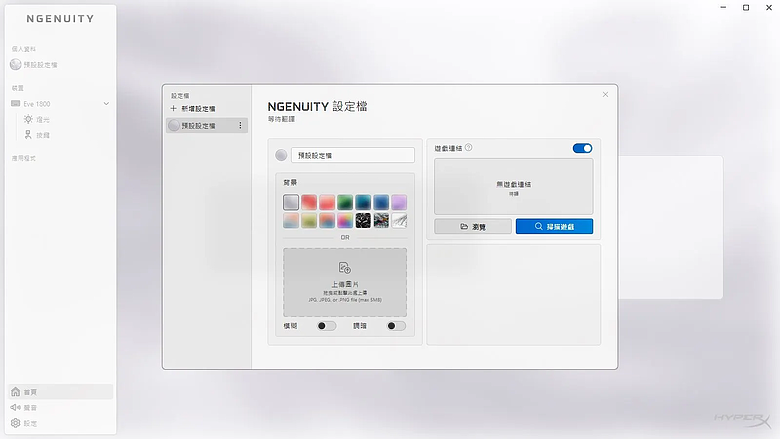The height and width of the screenshot is (439, 780).
Task: Toggle the blur switch under upload area
Action: point(326,326)
